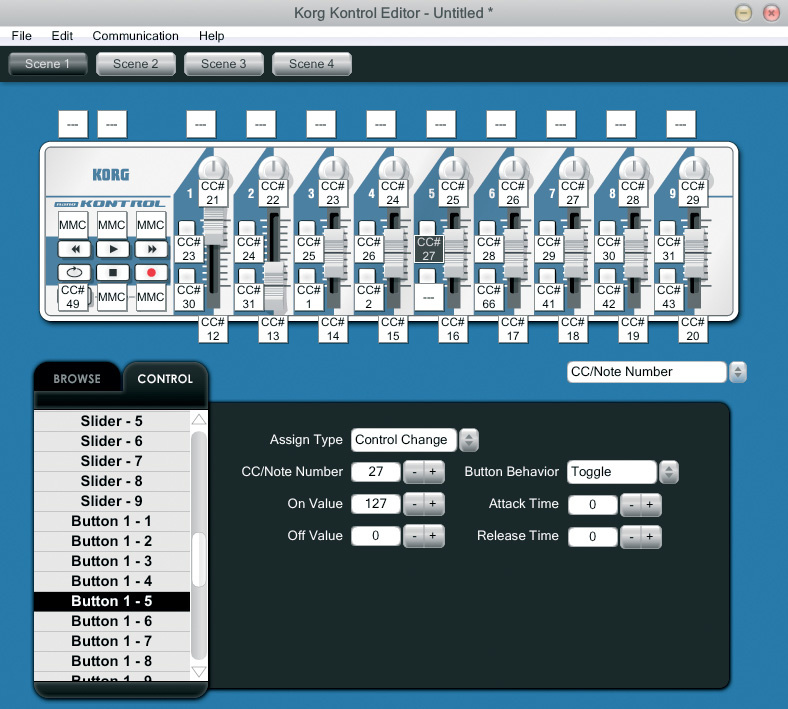Image resolution: width=788 pixels, height=709 pixels.
Task: Select knob 9 labeled CC# 29
Action: [693, 193]
